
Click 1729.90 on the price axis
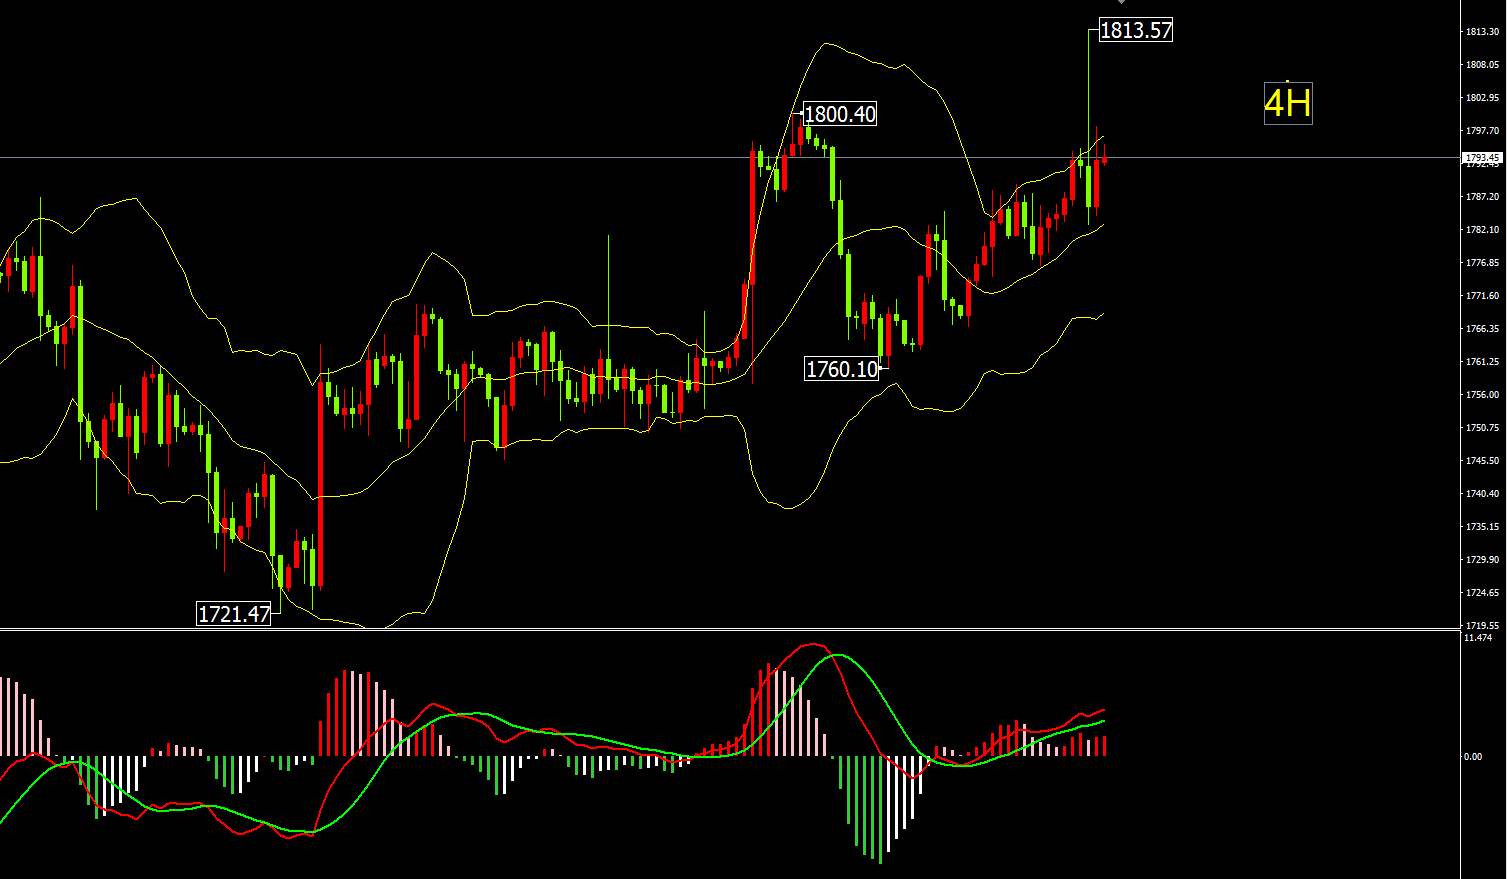1482,560
